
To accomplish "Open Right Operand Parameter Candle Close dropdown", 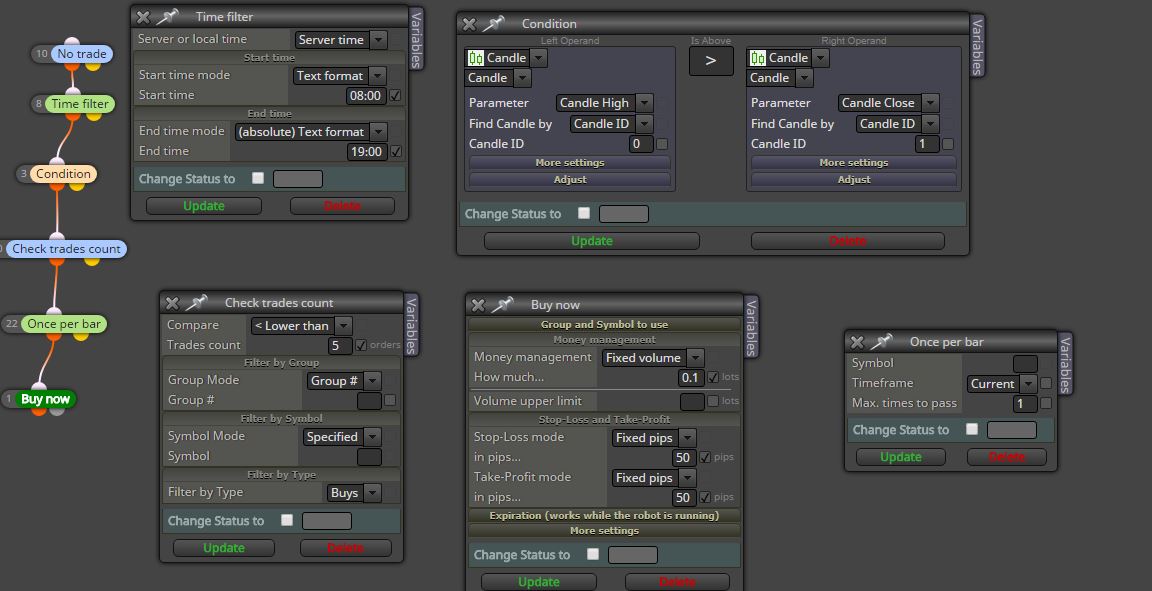I will 888,103.
